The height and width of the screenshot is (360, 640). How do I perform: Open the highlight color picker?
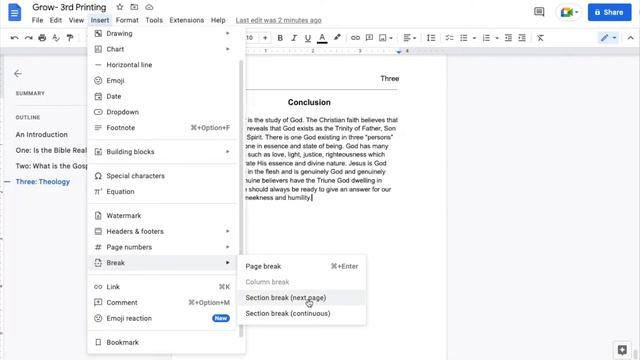coord(337,38)
